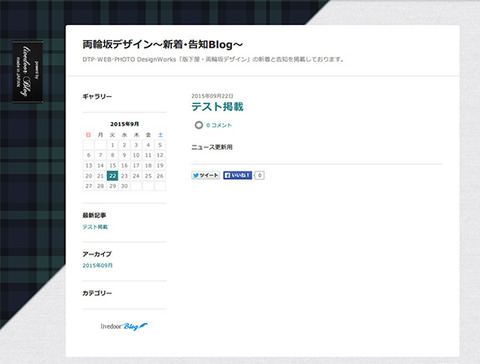Click calendar day 19
Image resolution: width=480 pixels, height=364 pixels.
160,166
